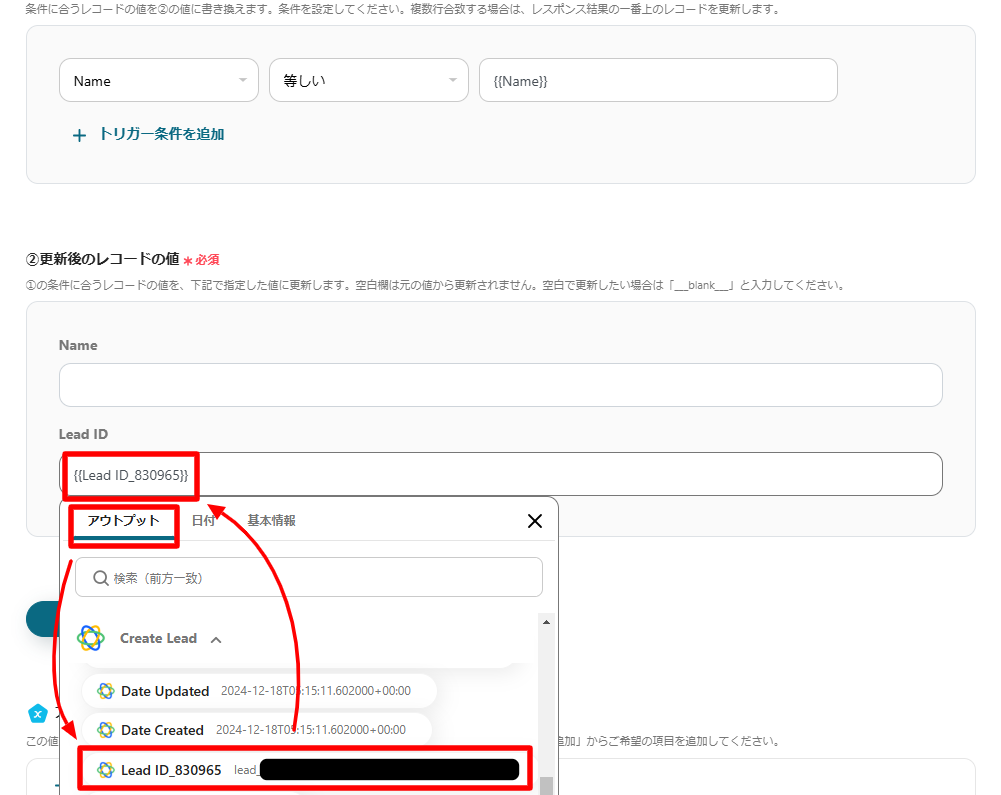Click the empty Name input under updated values

500,385
